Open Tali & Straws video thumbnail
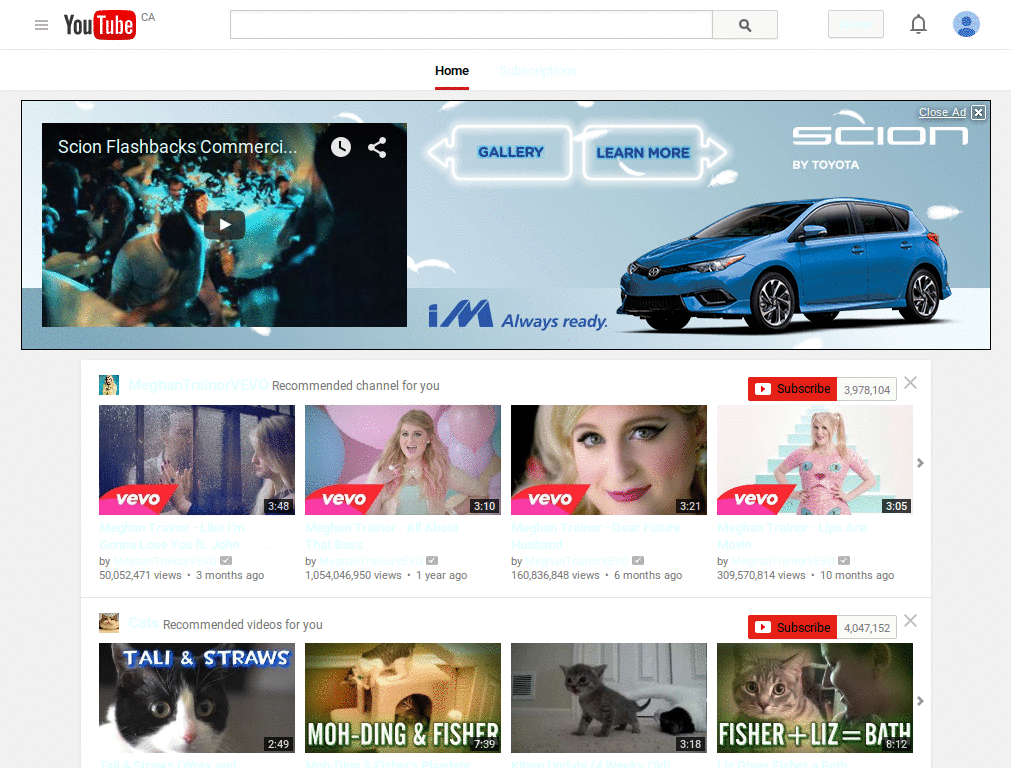 coord(197,698)
